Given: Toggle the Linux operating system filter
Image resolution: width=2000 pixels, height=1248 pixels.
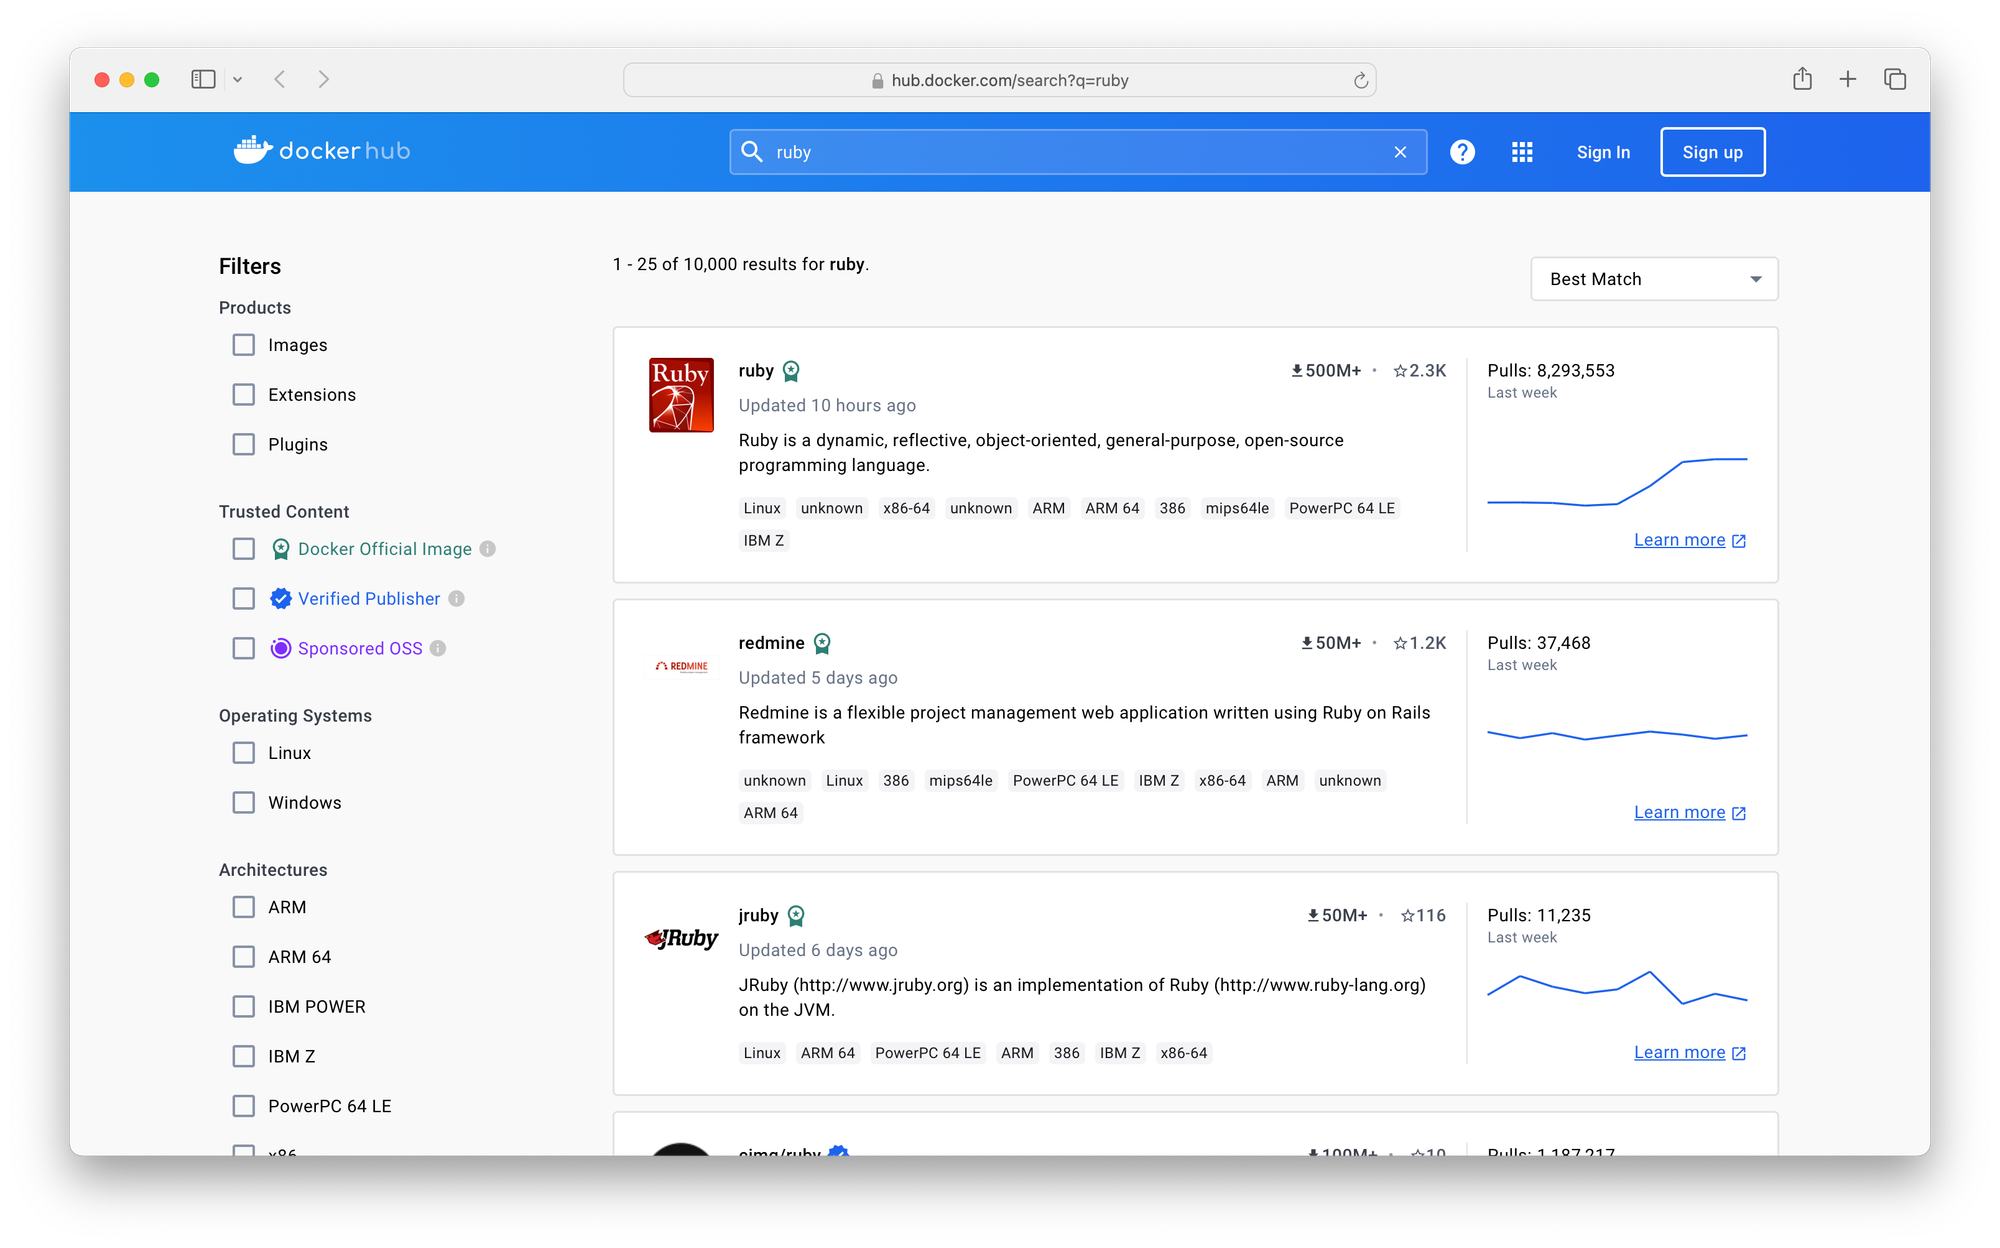Looking at the screenshot, I should pos(244,752).
